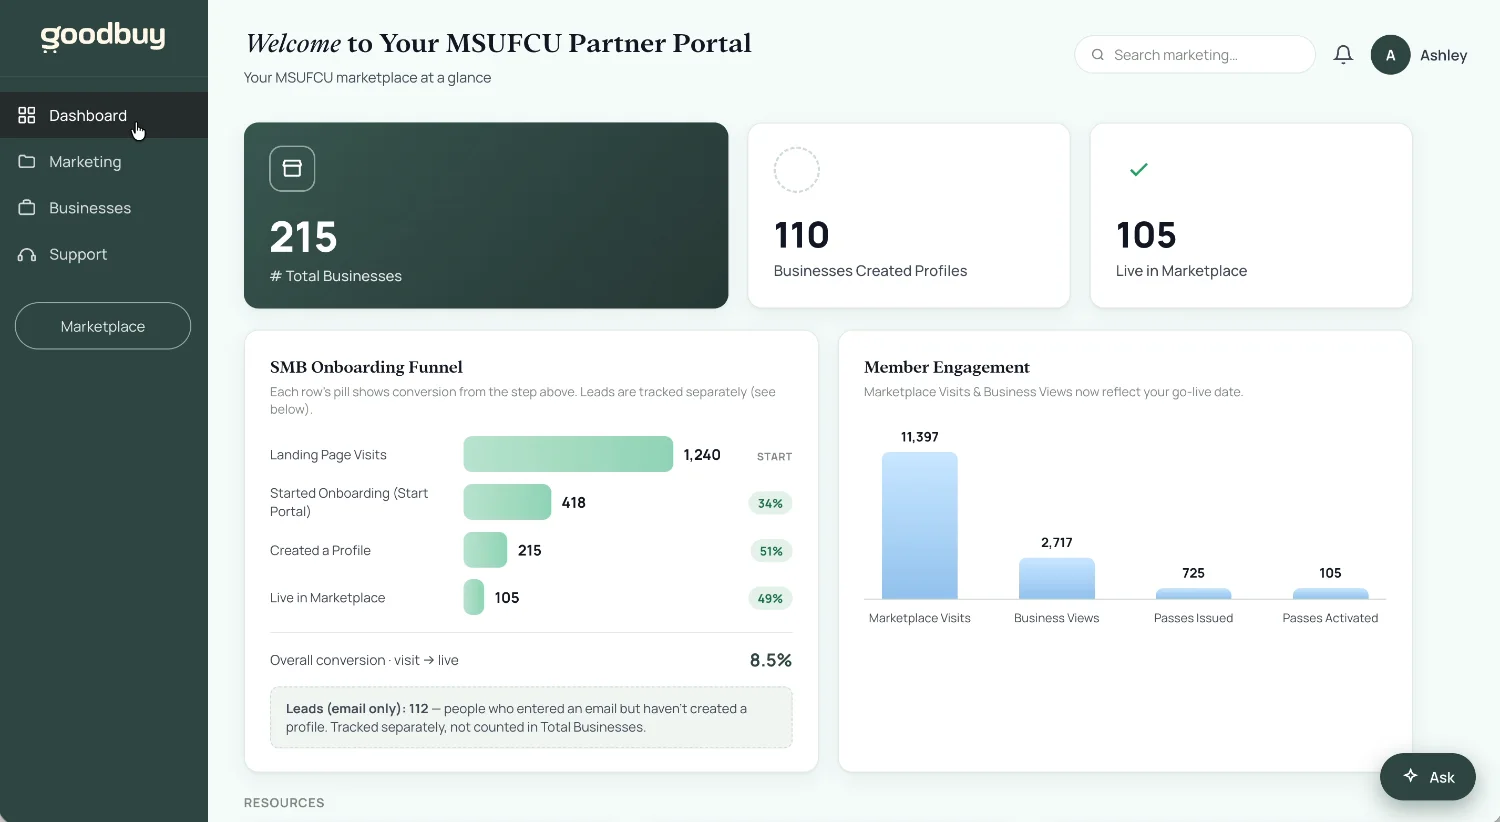Go to the Businesses section

point(104,208)
